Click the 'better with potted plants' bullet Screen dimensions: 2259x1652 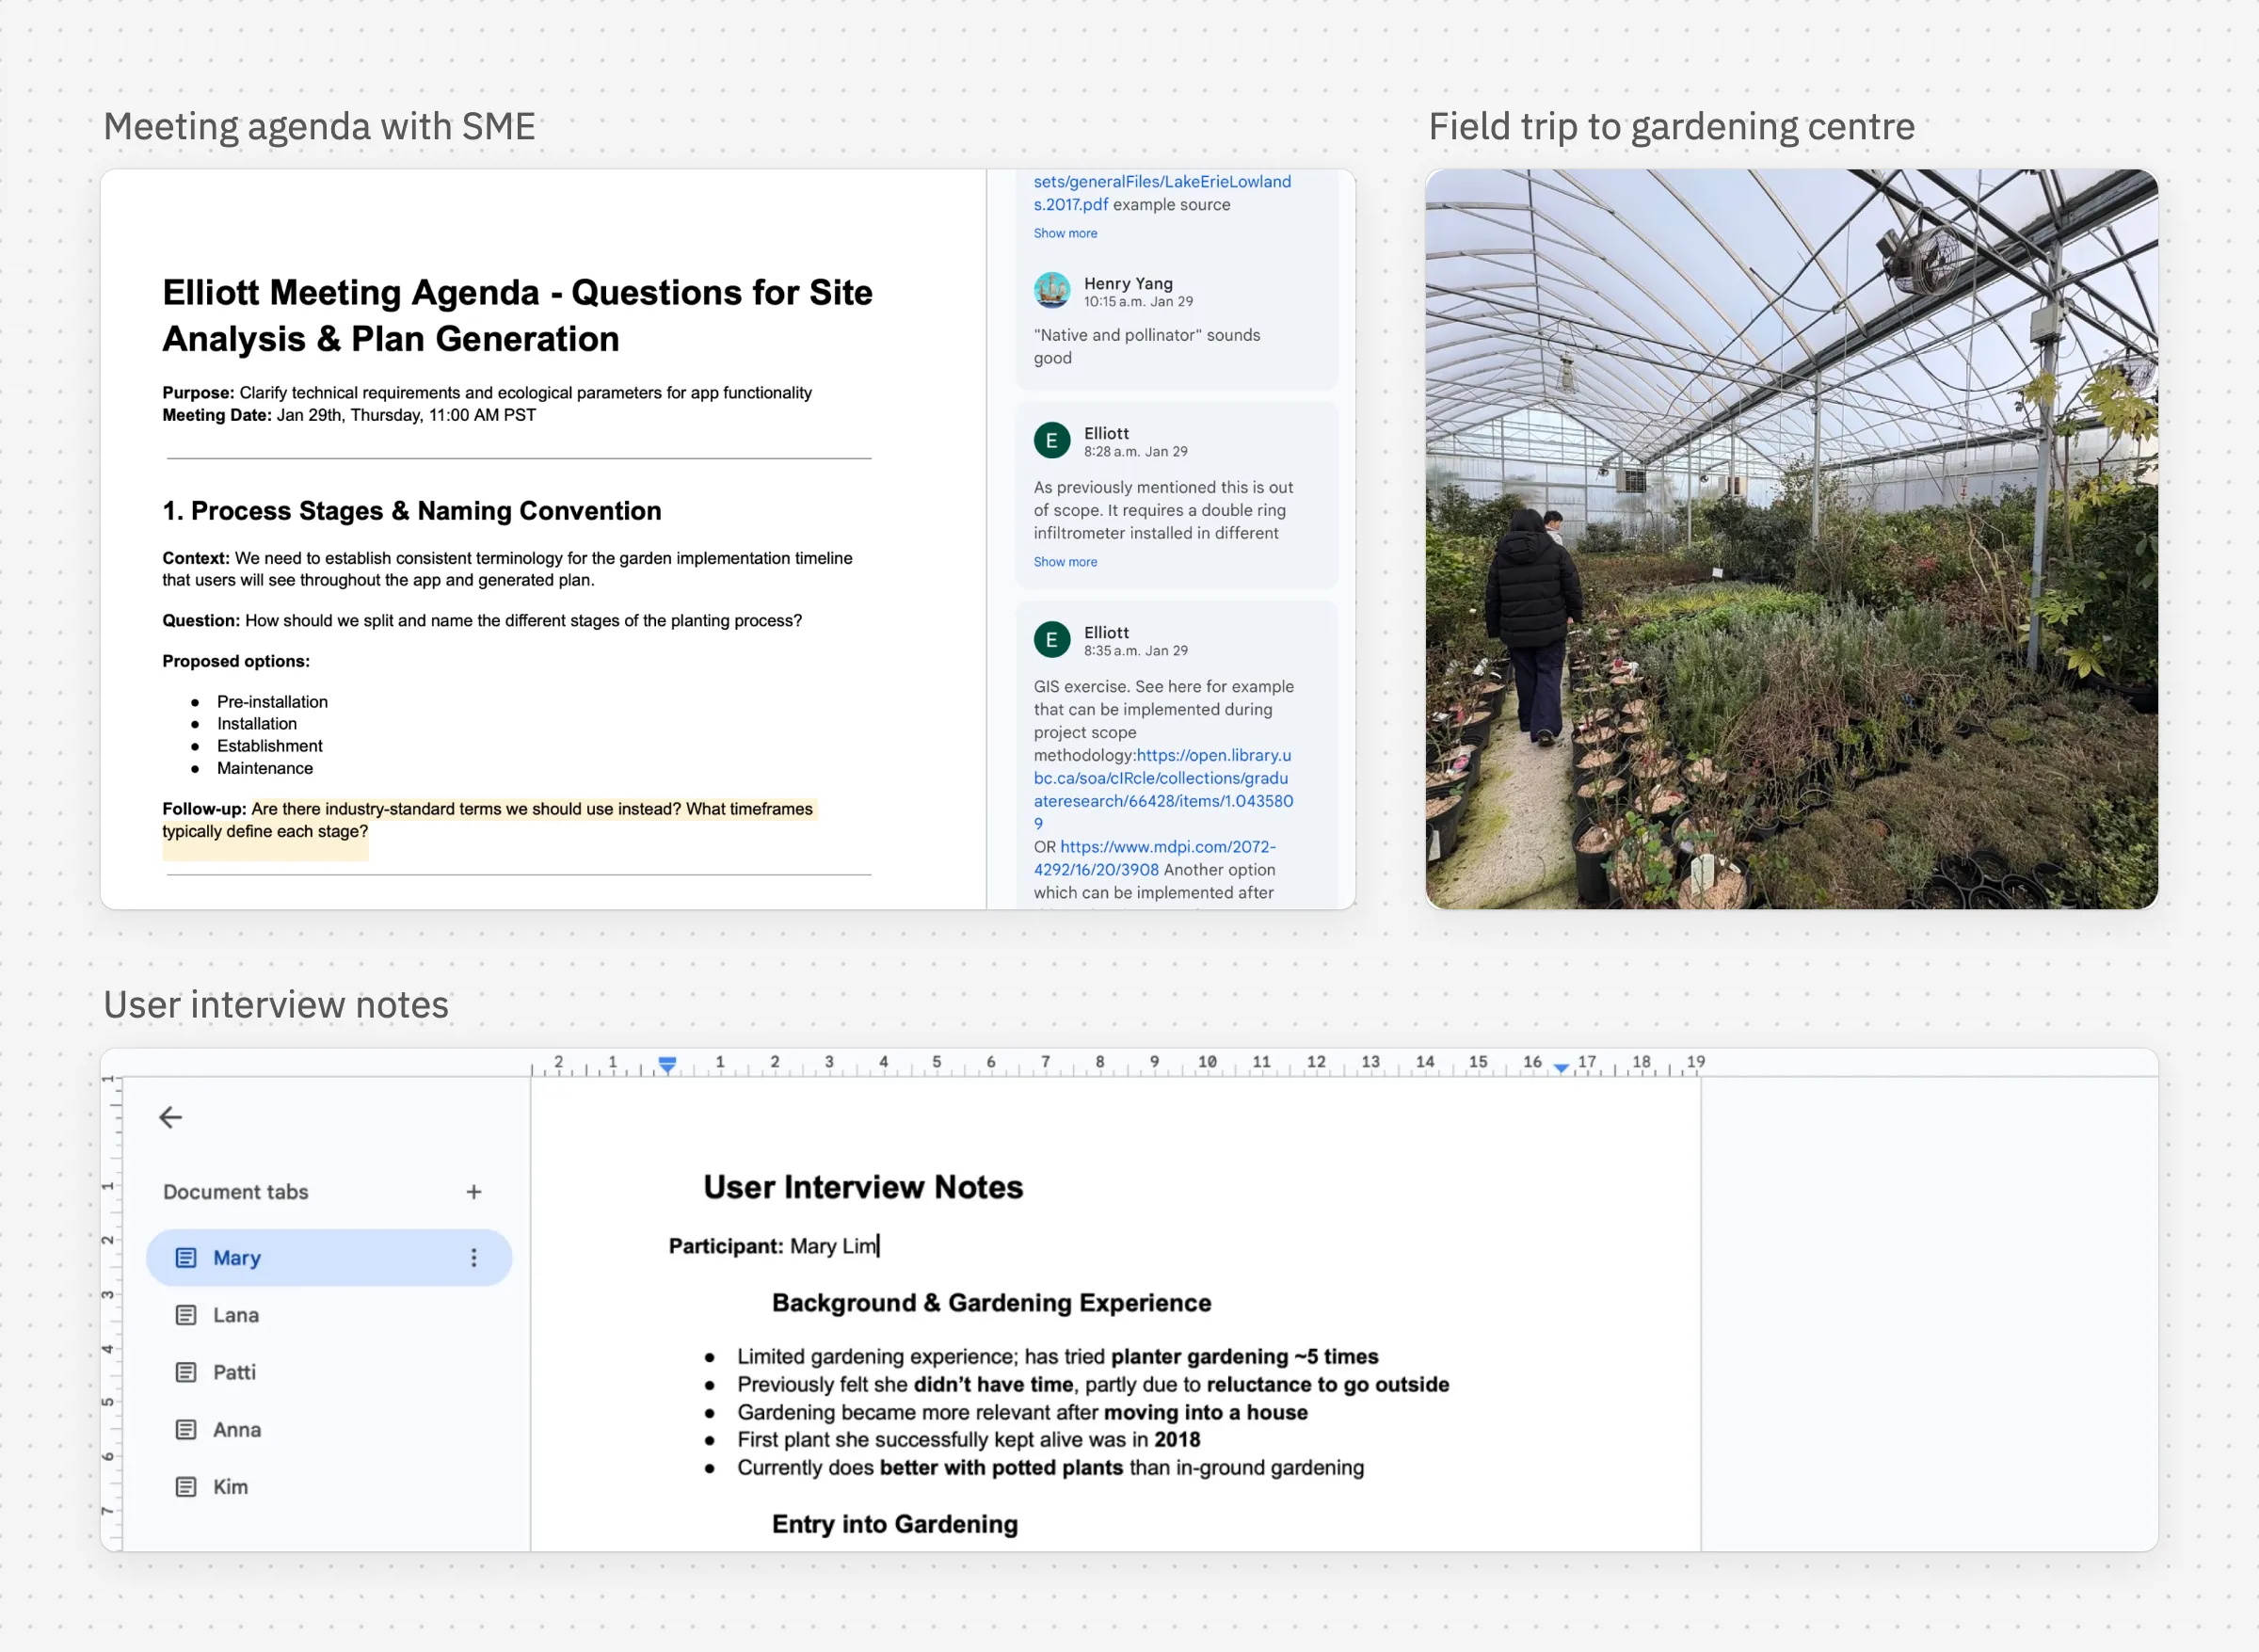[x=1050, y=1468]
